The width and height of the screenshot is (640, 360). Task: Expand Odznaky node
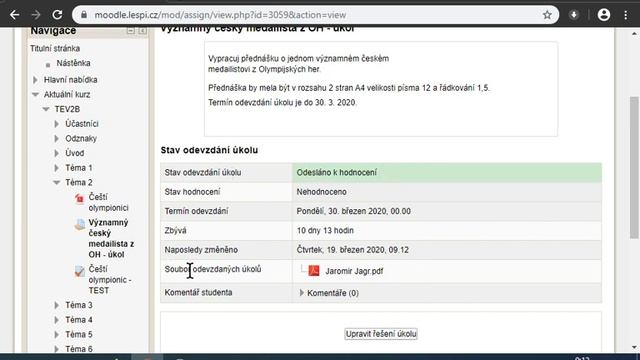(x=57, y=138)
